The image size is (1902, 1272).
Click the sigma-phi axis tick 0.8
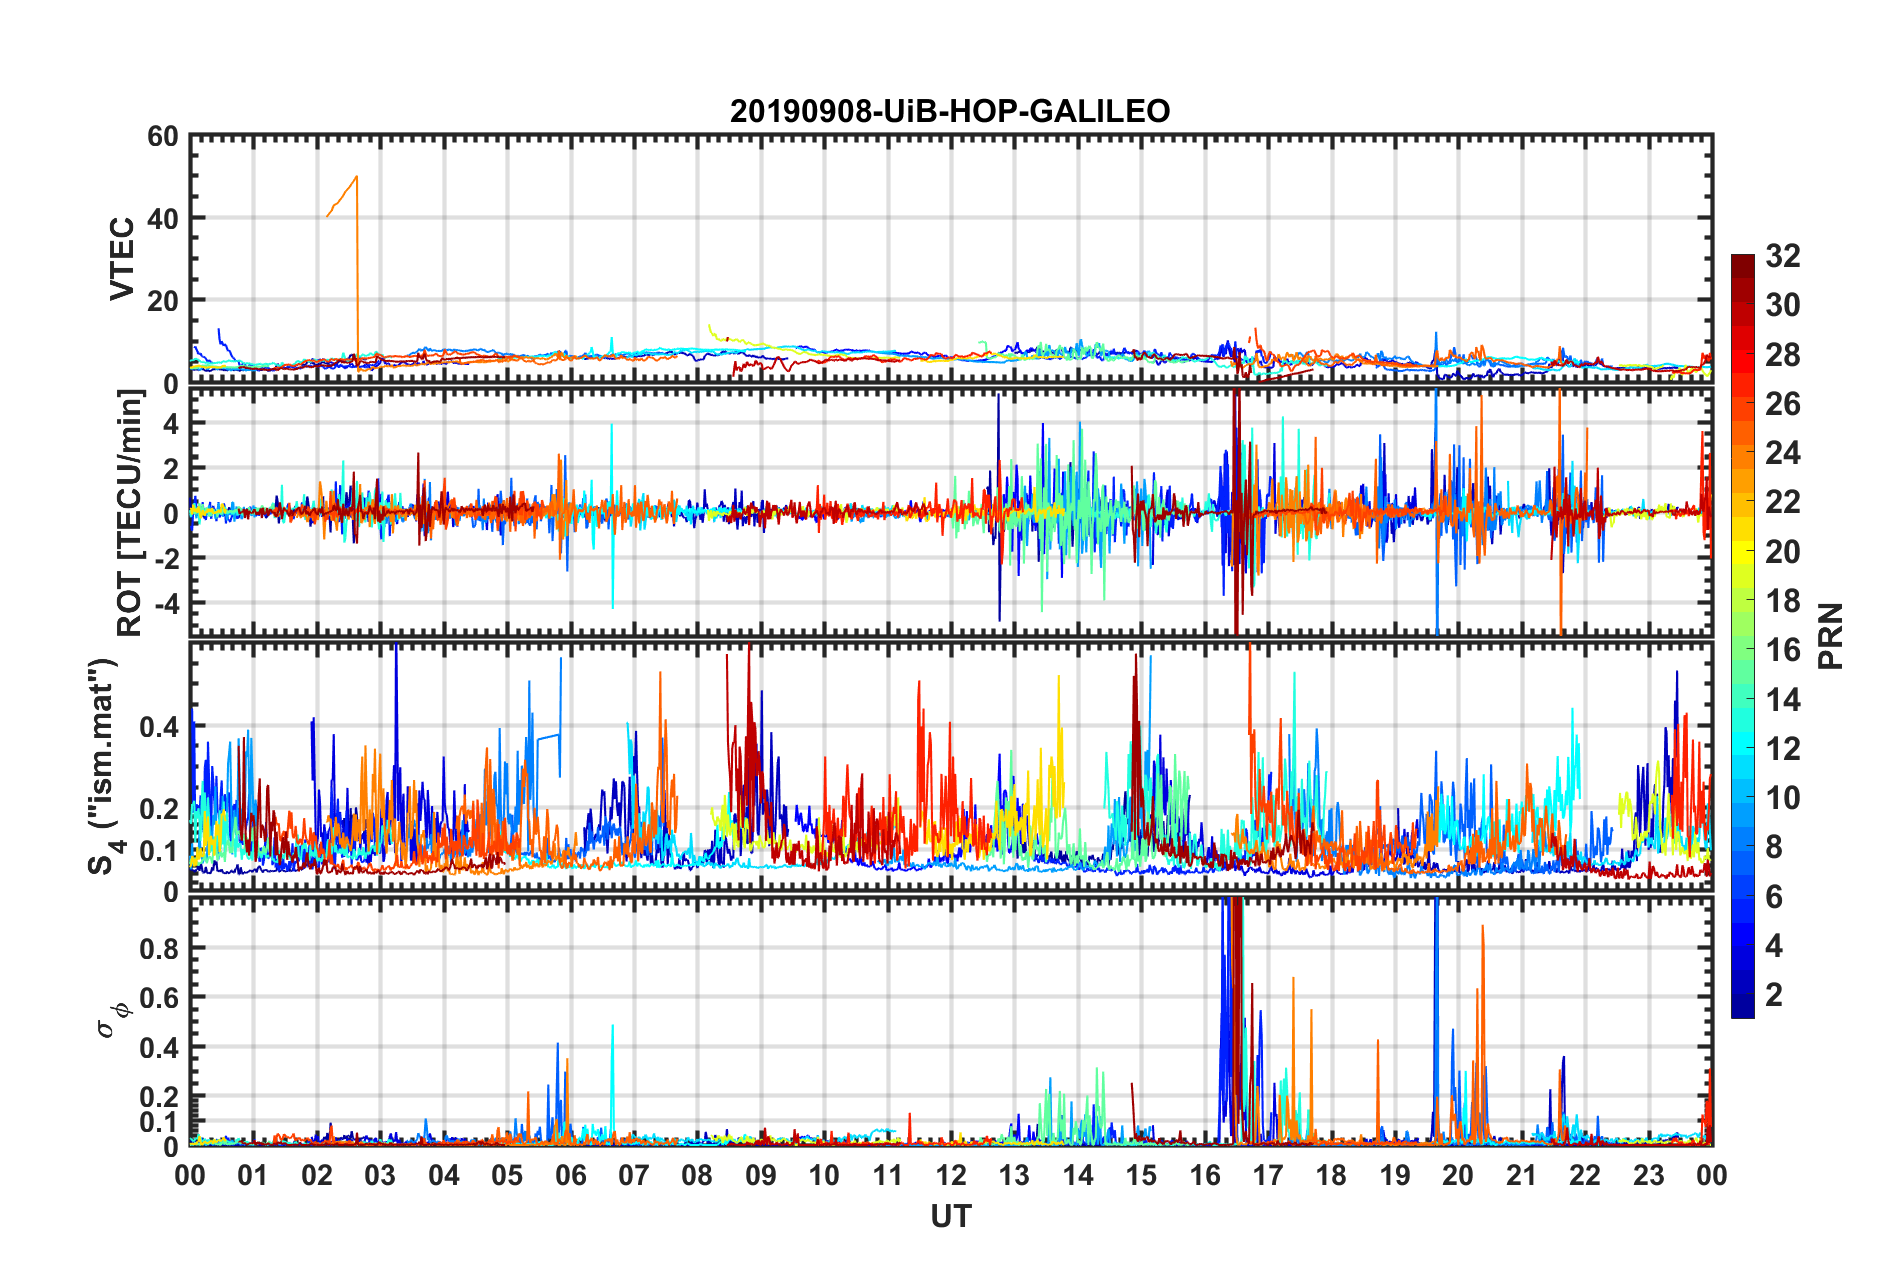158,948
